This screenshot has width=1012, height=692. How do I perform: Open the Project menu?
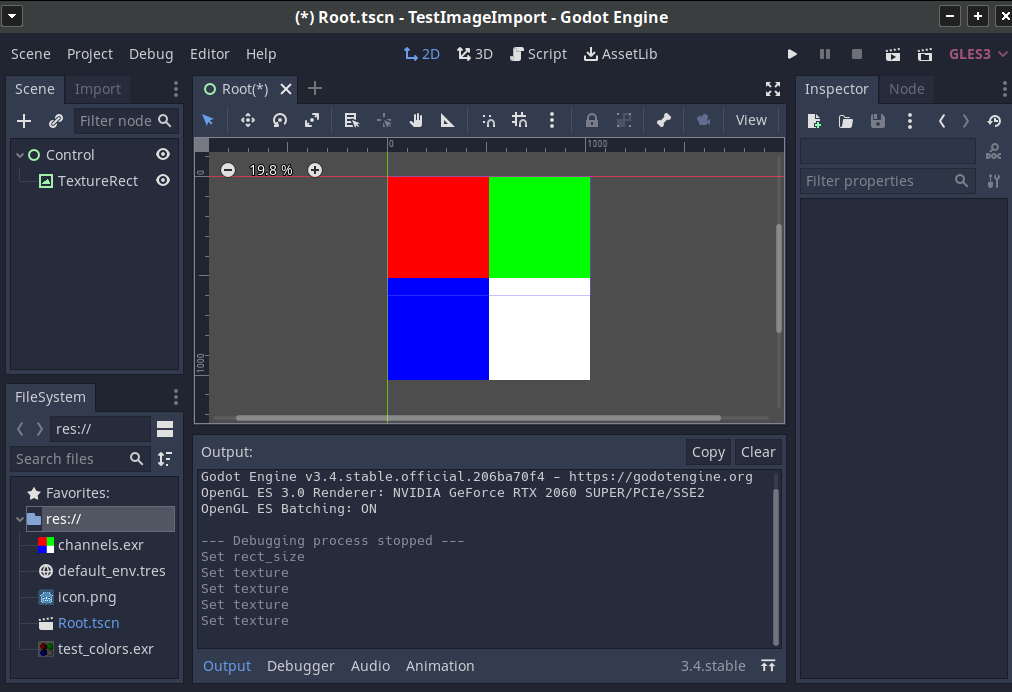pos(90,54)
